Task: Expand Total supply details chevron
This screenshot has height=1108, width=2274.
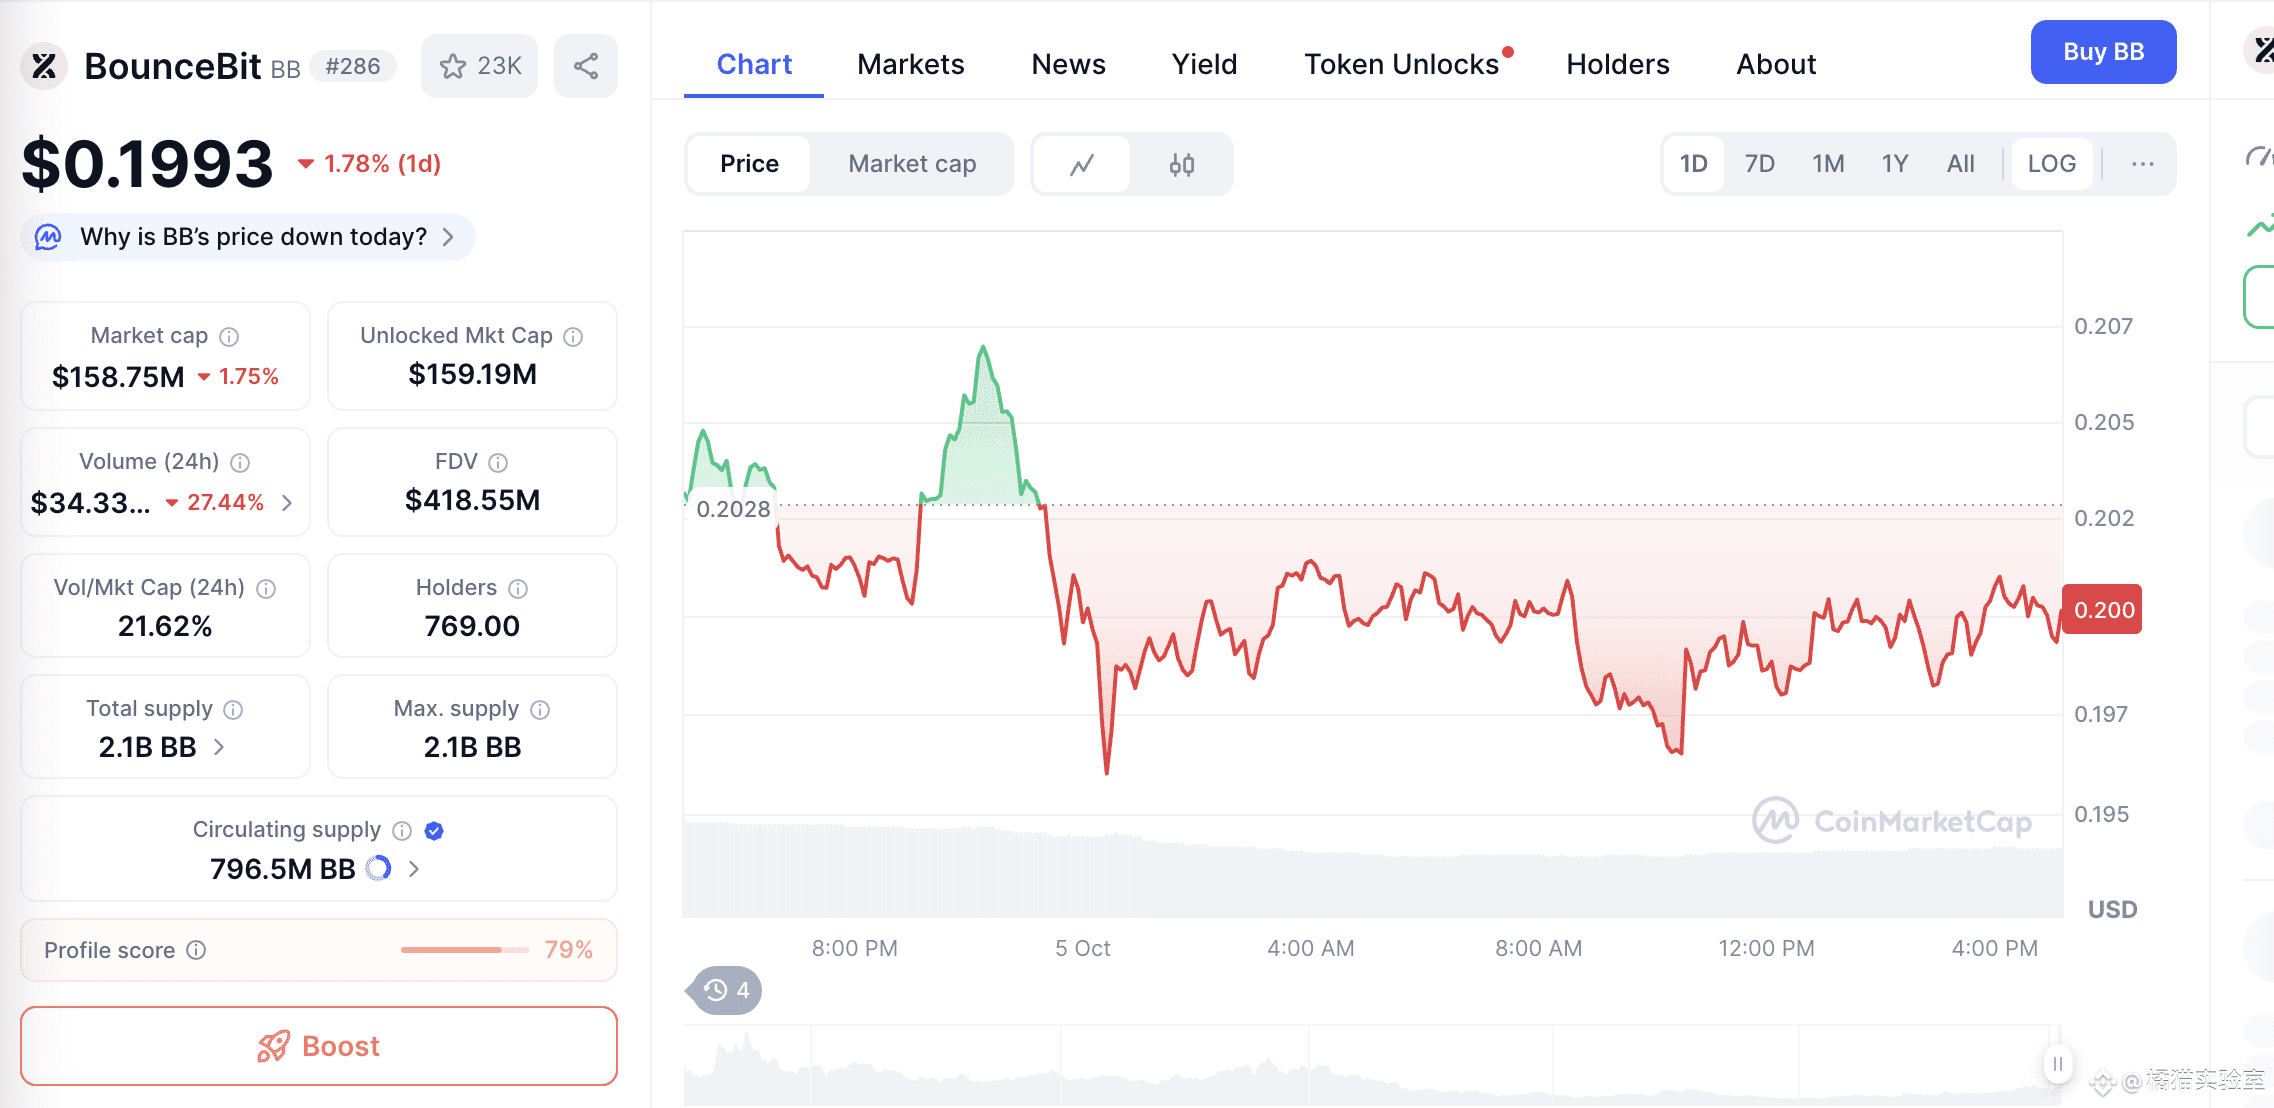Action: (219, 747)
